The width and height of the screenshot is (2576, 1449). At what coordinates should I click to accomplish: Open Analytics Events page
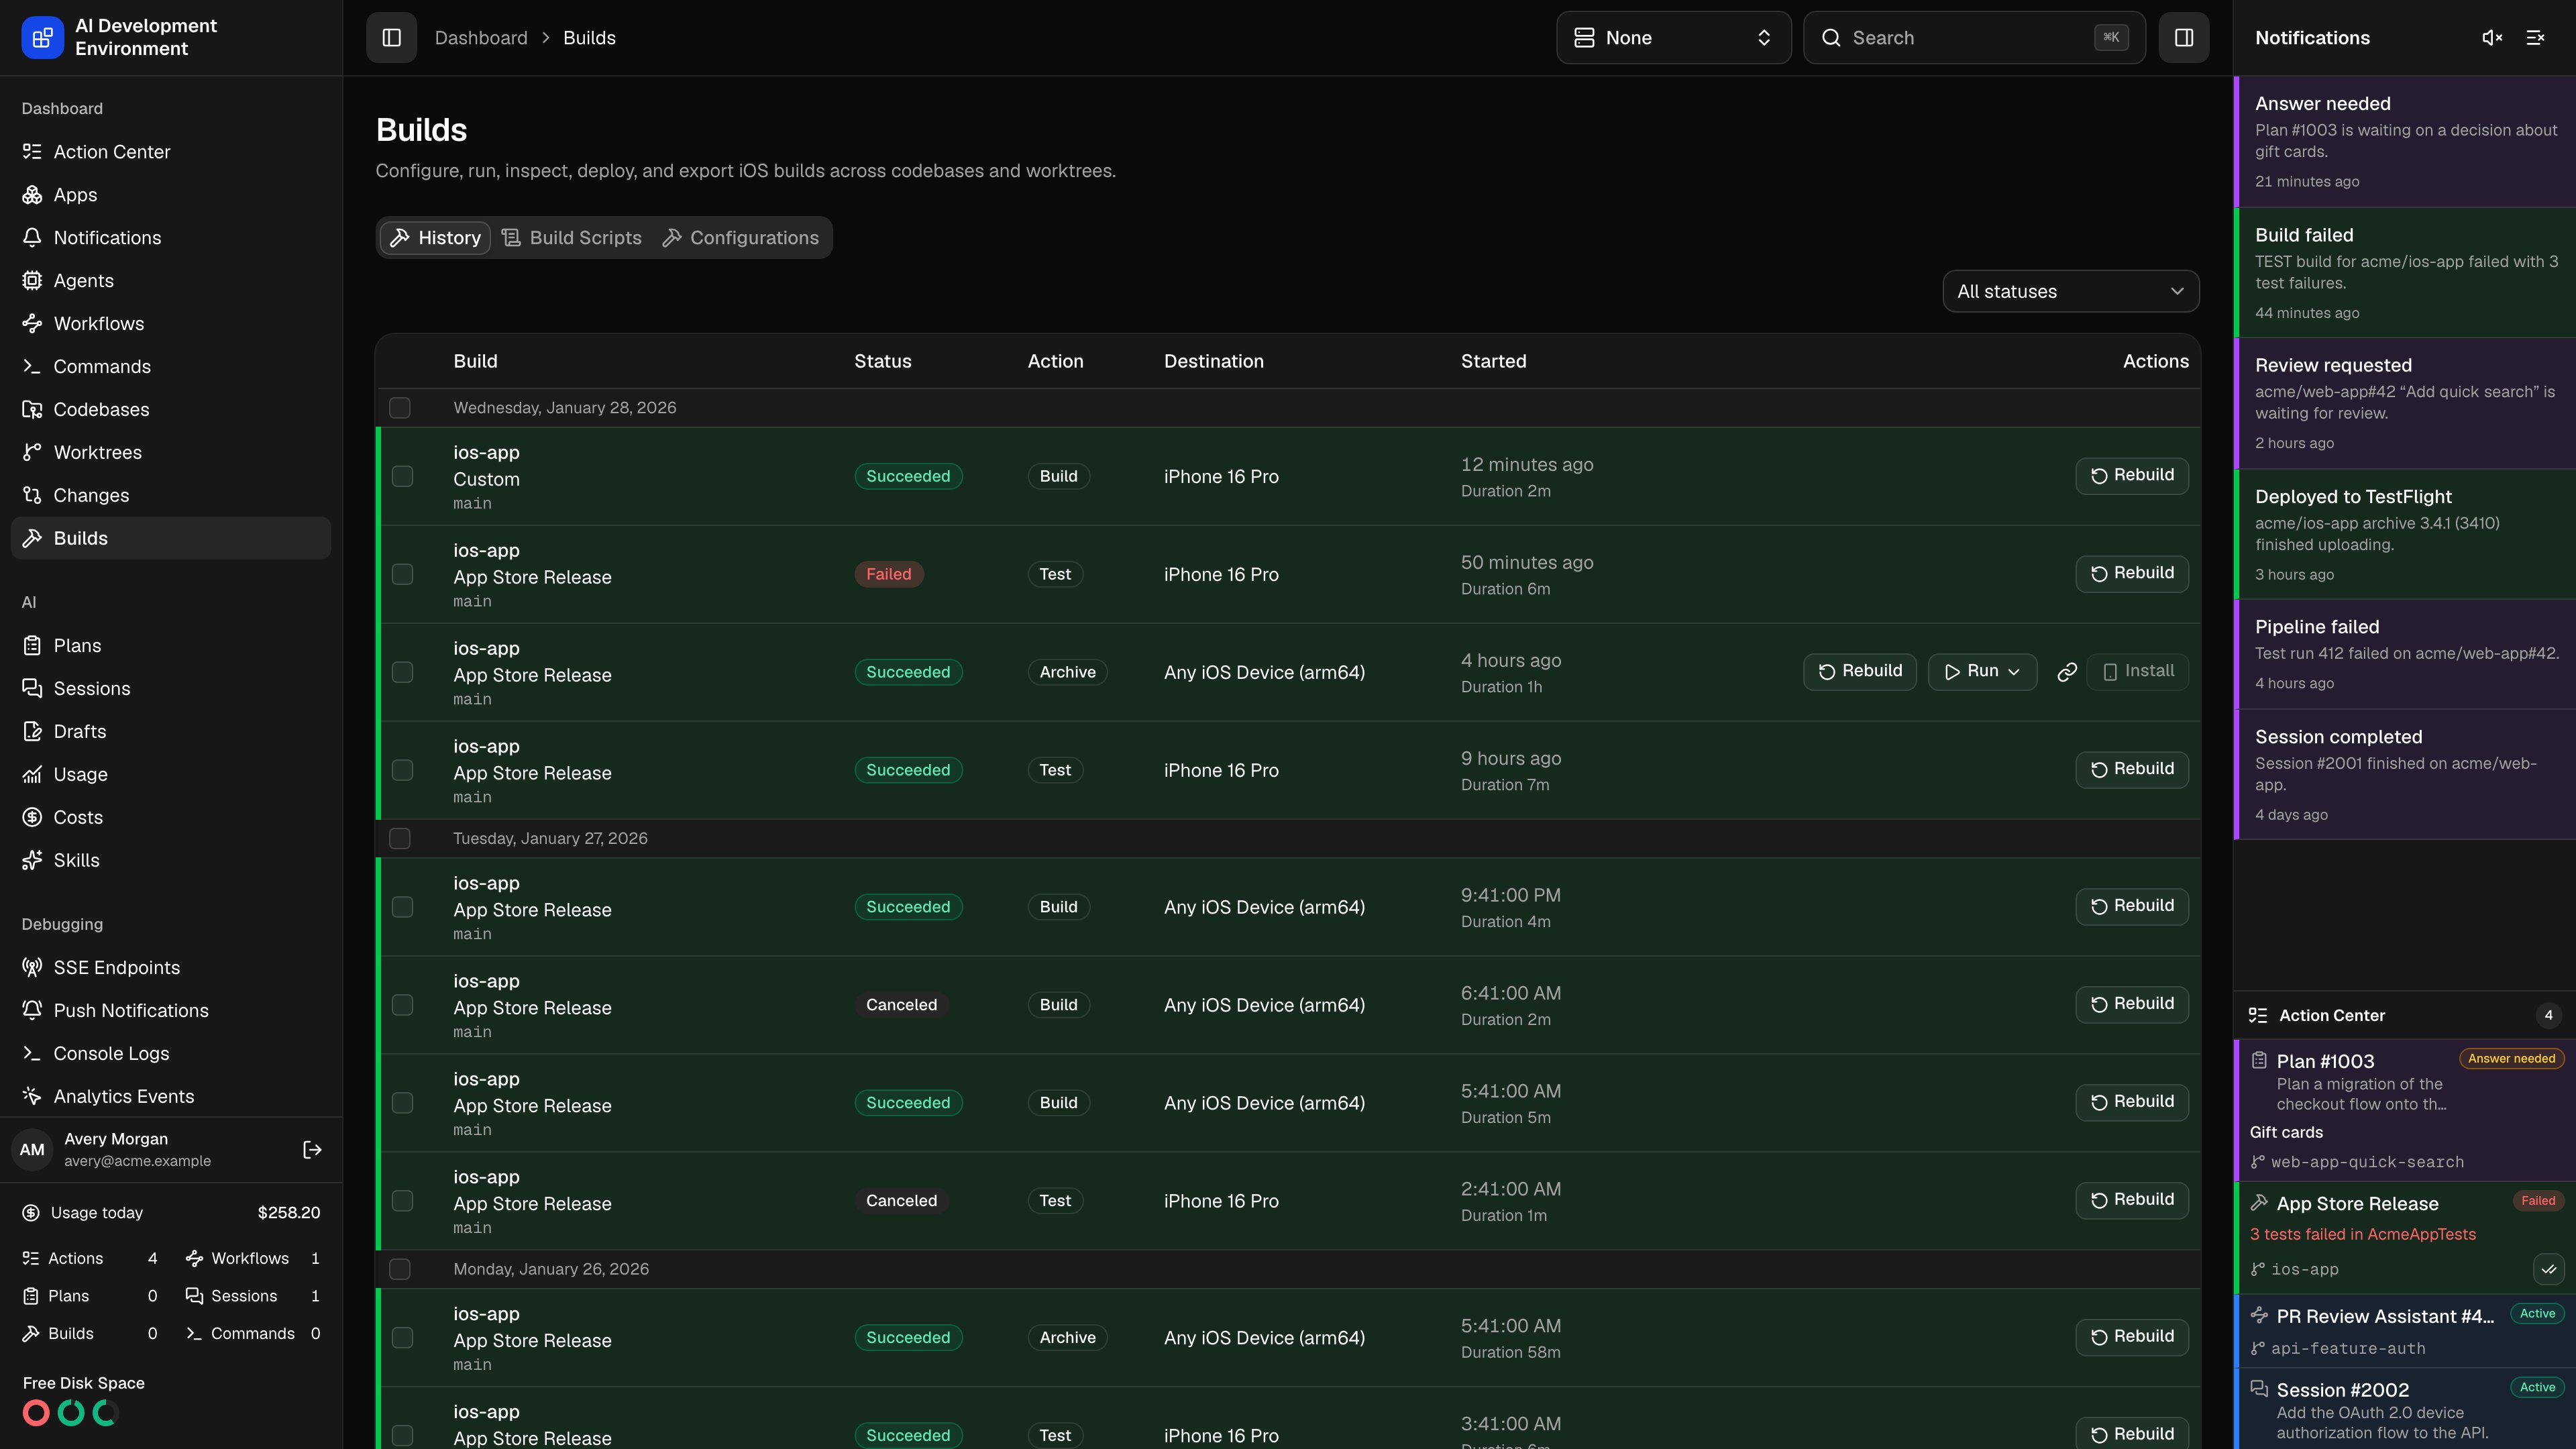click(171, 1097)
